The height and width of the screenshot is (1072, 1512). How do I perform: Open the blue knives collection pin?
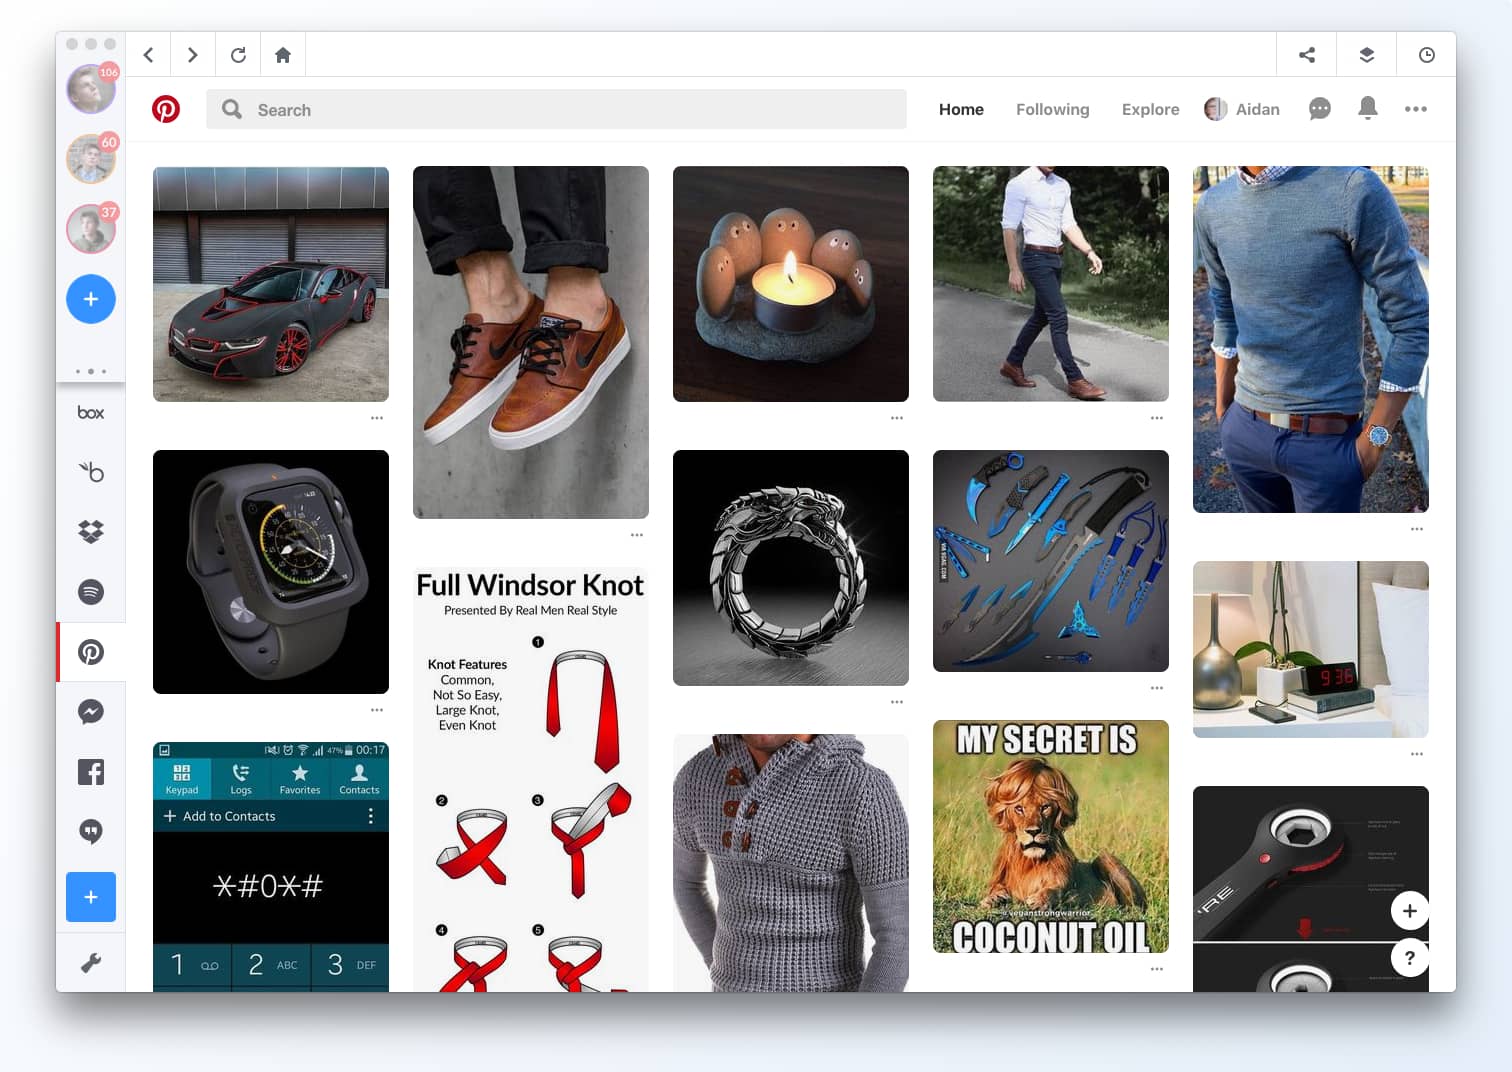1051,561
